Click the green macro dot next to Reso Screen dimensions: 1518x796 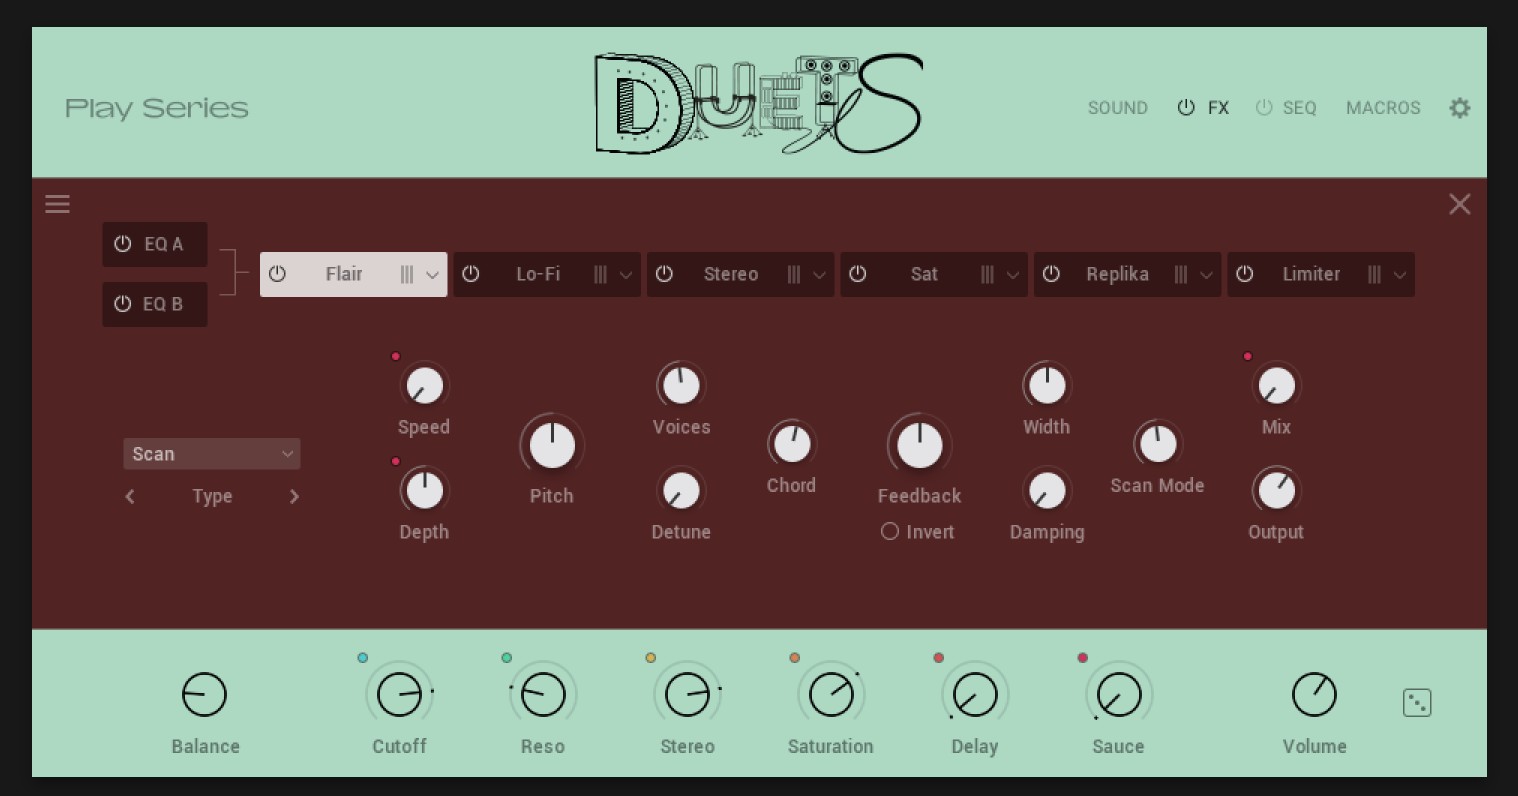(507, 658)
